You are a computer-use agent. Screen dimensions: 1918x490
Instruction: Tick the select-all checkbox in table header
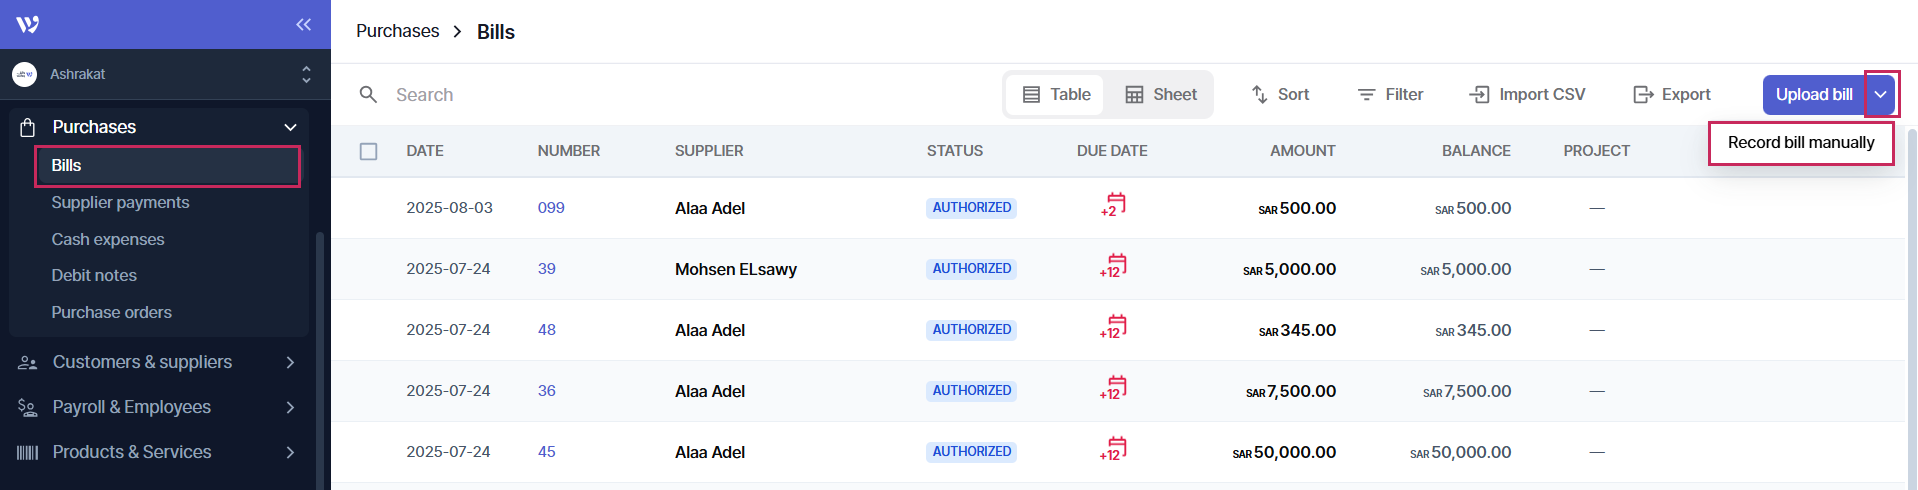pos(368,151)
